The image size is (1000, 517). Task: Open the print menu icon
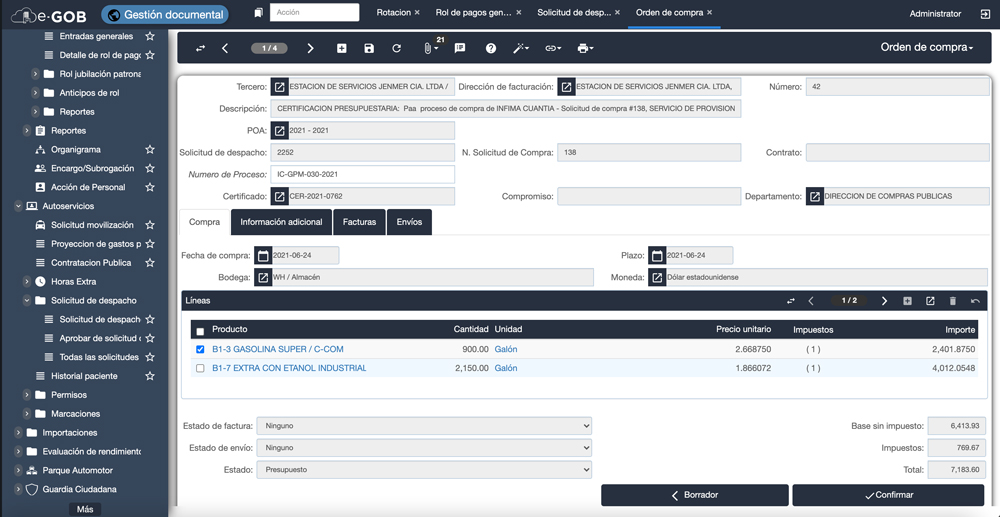(585, 48)
